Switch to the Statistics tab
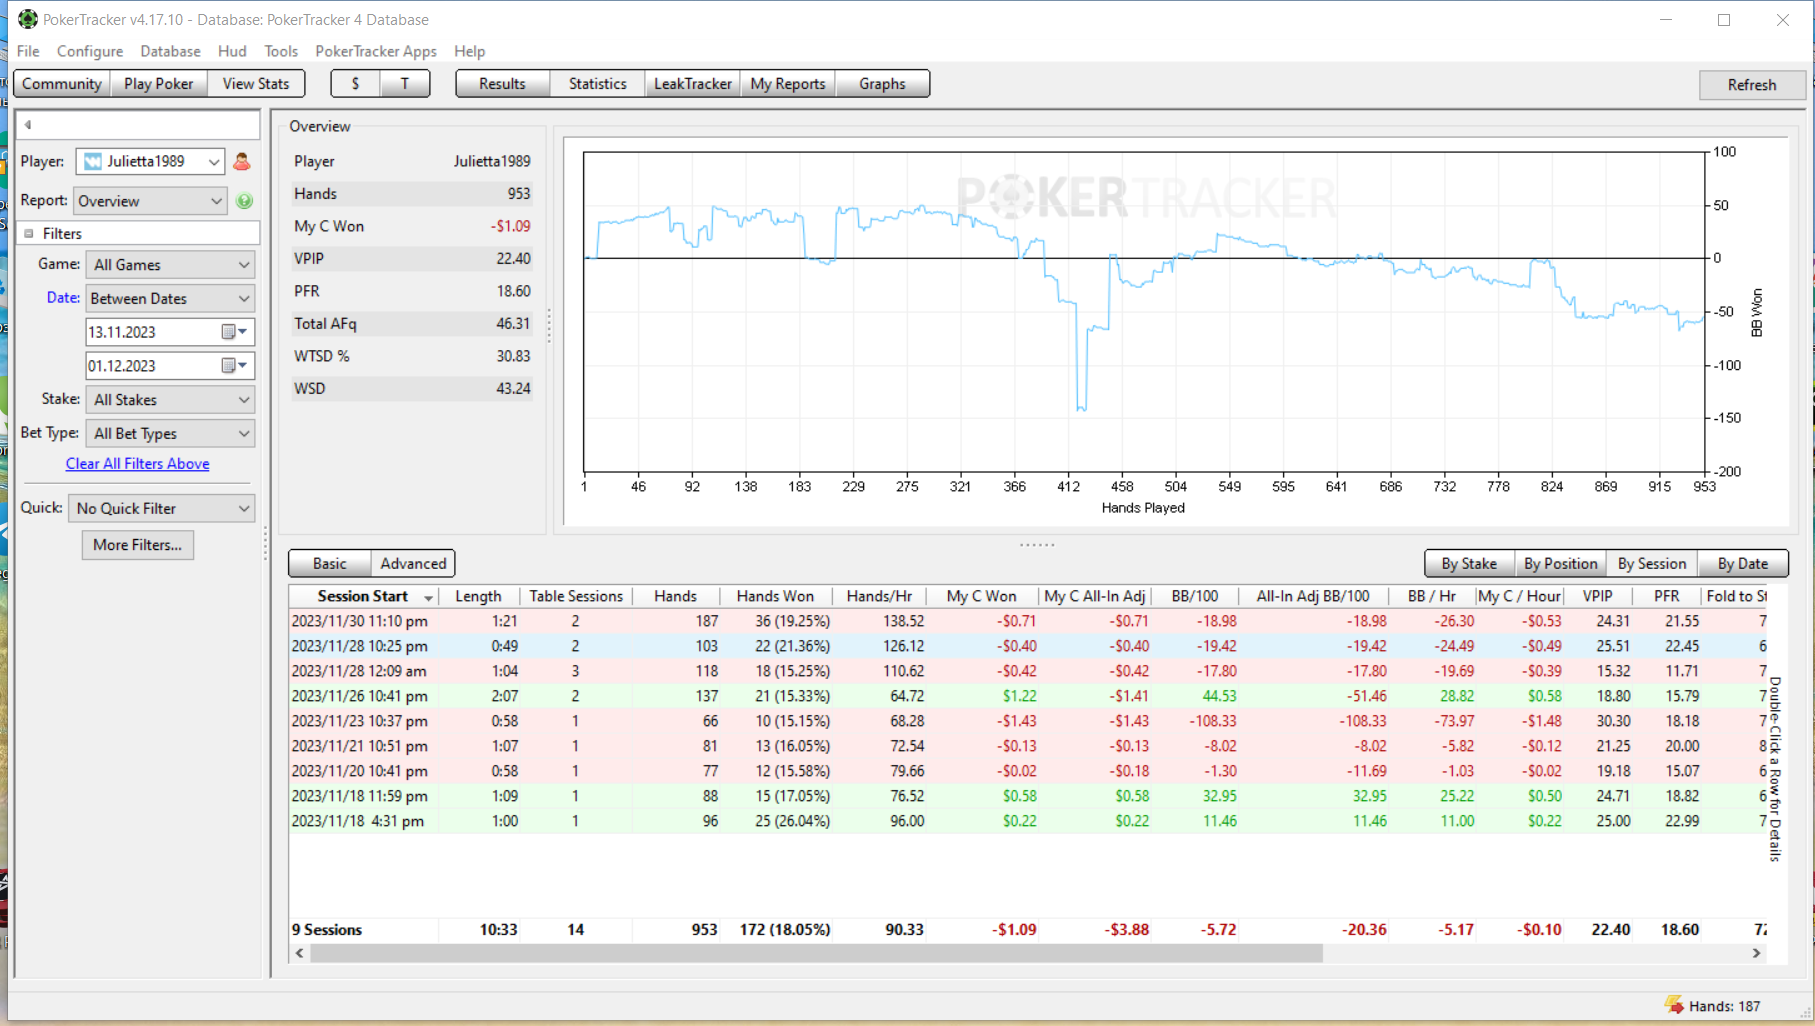 598,84
